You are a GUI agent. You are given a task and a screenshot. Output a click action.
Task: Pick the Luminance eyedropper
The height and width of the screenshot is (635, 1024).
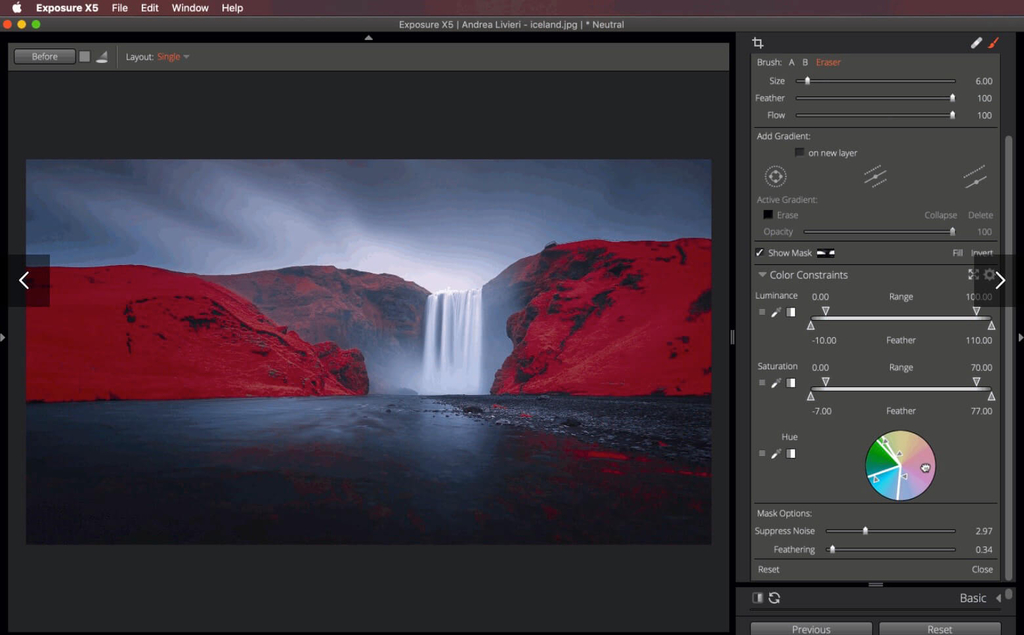pyautogui.click(x=776, y=312)
